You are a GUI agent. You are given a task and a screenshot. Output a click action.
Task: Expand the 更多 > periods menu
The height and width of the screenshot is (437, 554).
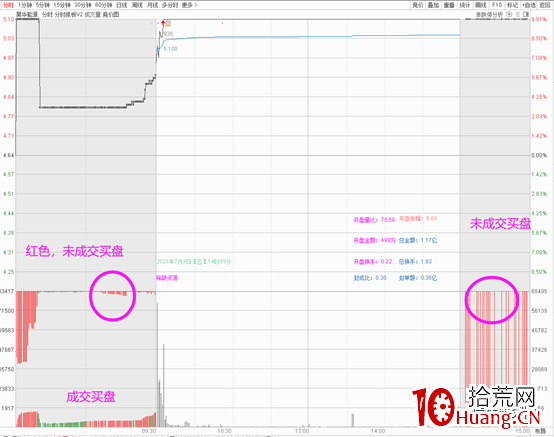coord(190,5)
